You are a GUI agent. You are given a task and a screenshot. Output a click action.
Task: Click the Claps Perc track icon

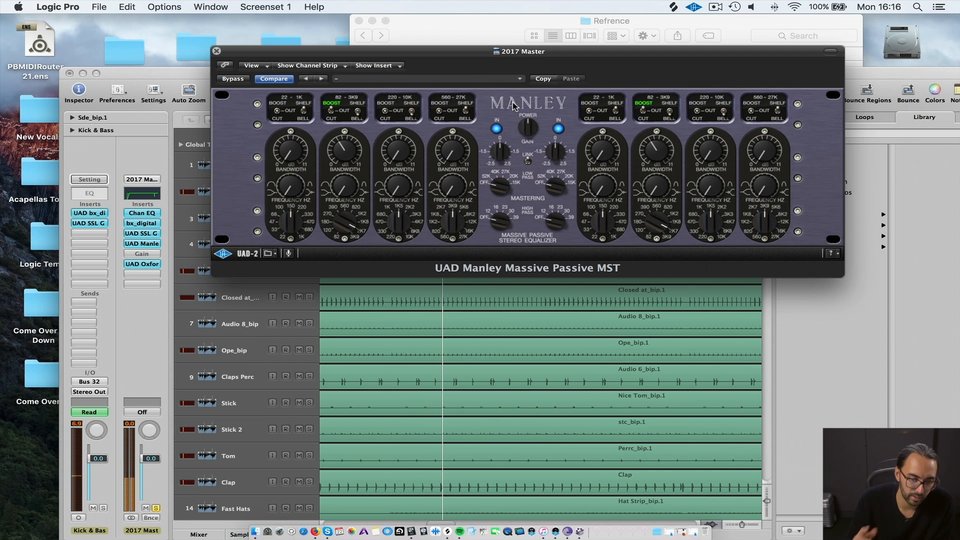pos(206,376)
